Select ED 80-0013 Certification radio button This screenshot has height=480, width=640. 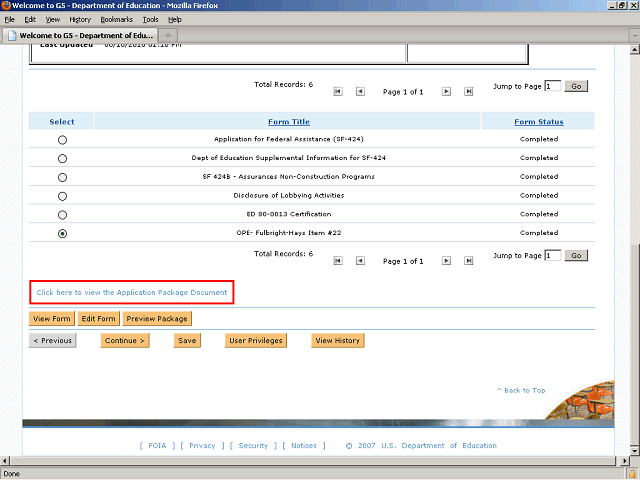click(x=62, y=215)
